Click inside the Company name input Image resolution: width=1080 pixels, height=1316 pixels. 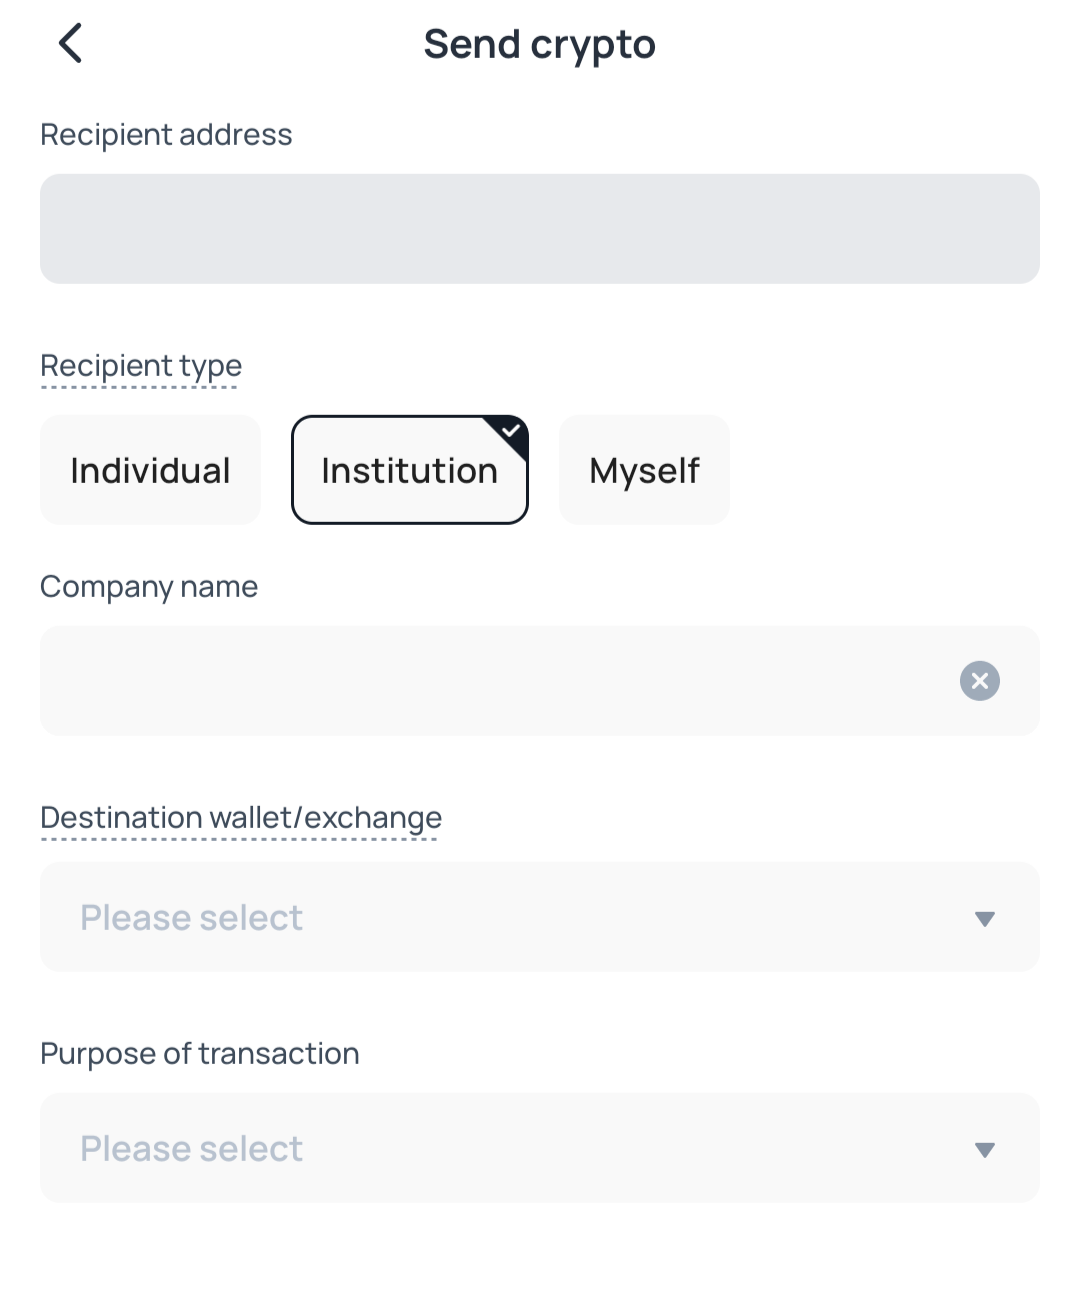[x=500, y=681]
